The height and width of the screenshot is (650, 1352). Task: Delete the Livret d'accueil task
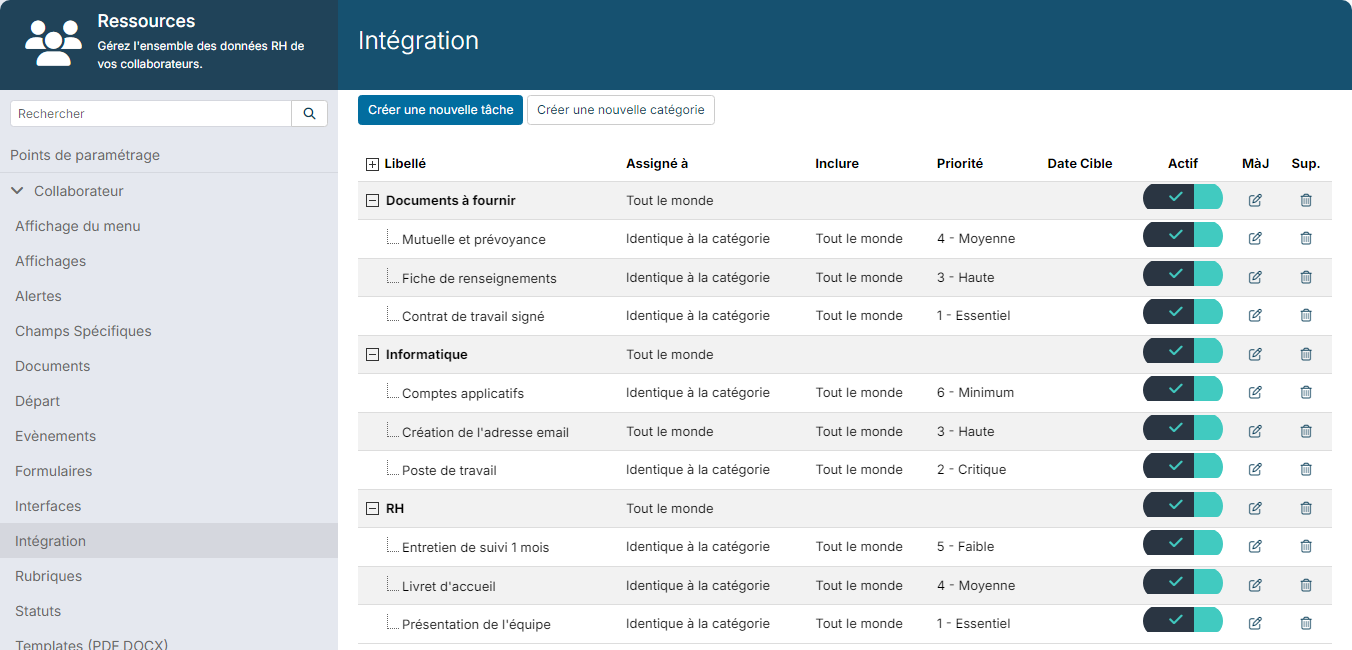tap(1306, 585)
